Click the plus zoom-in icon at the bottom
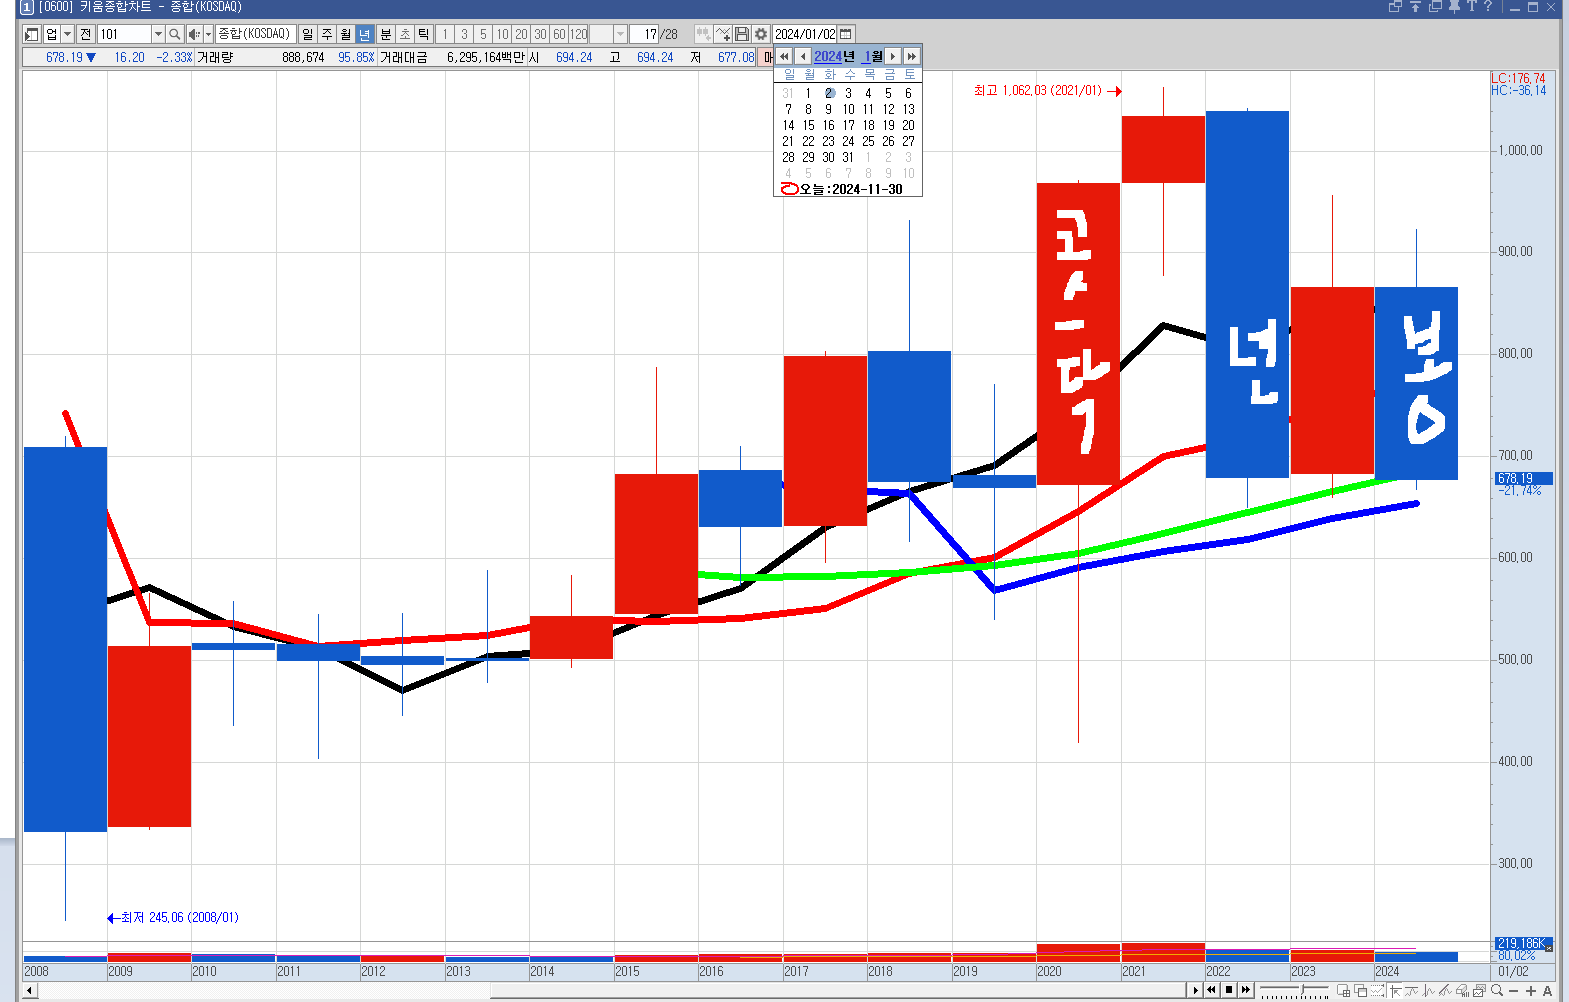This screenshot has height=1002, width=1569. 1531,991
